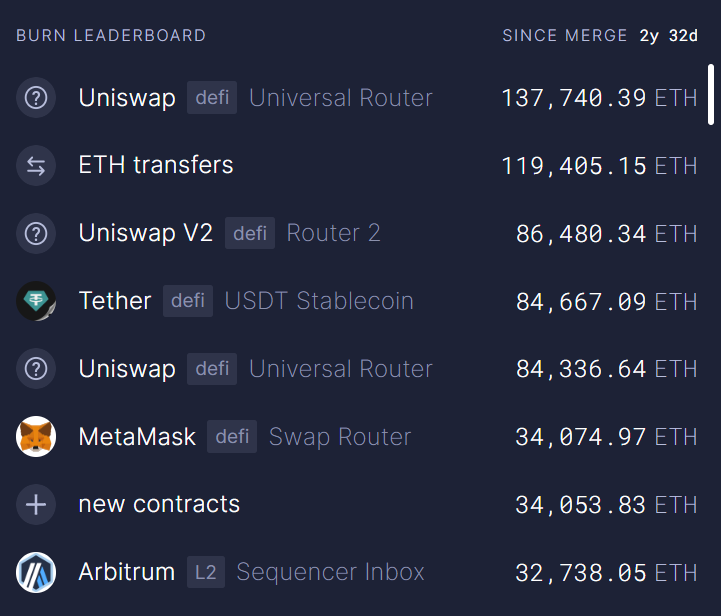721x616 pixels.
Task: Click the leaderboard vertical scrollbar thumb
Action: click(x=711, y=92)
